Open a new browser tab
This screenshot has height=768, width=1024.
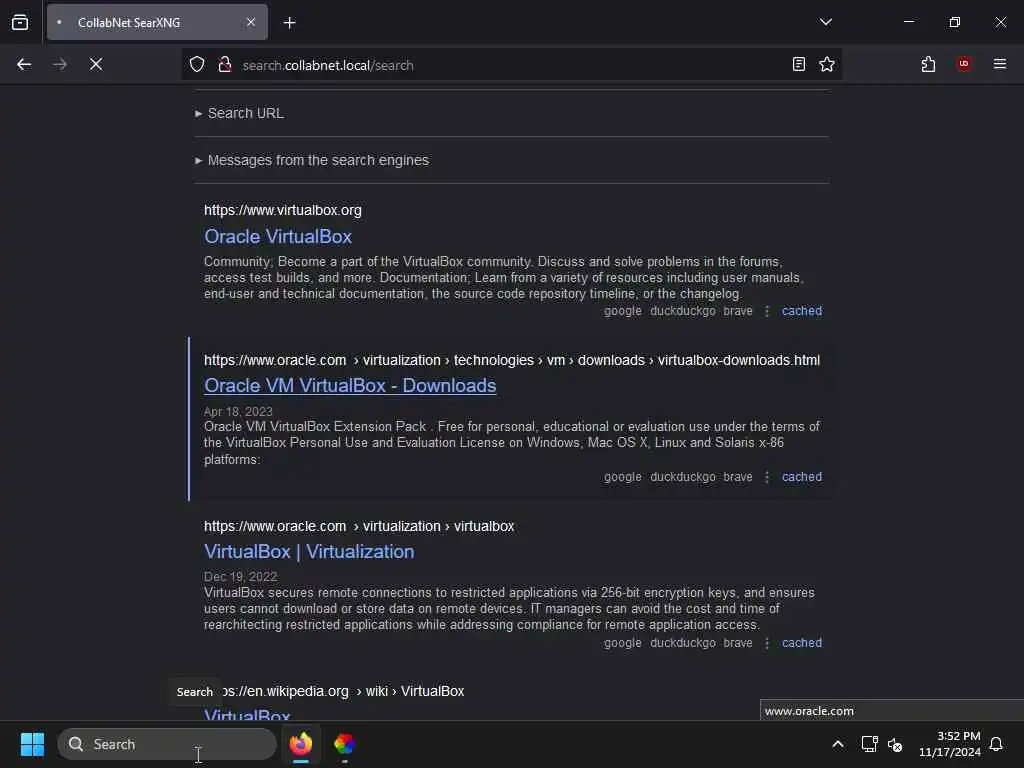coord(289,23)
